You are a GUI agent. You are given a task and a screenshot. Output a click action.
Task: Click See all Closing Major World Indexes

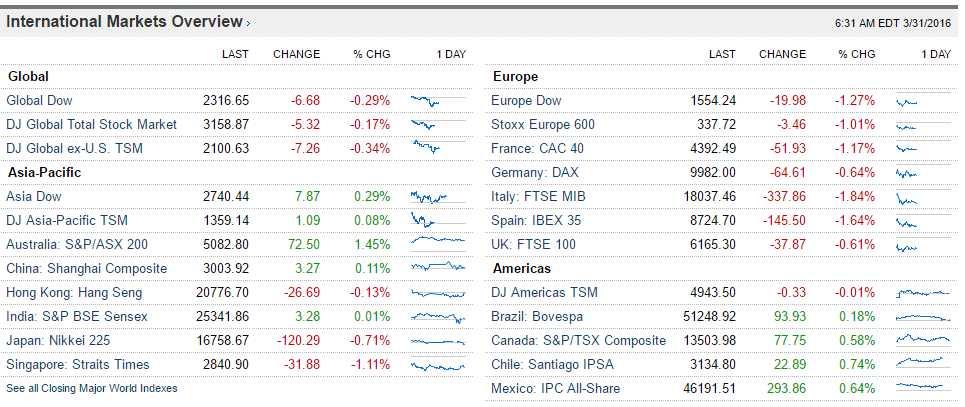(91, 388)
